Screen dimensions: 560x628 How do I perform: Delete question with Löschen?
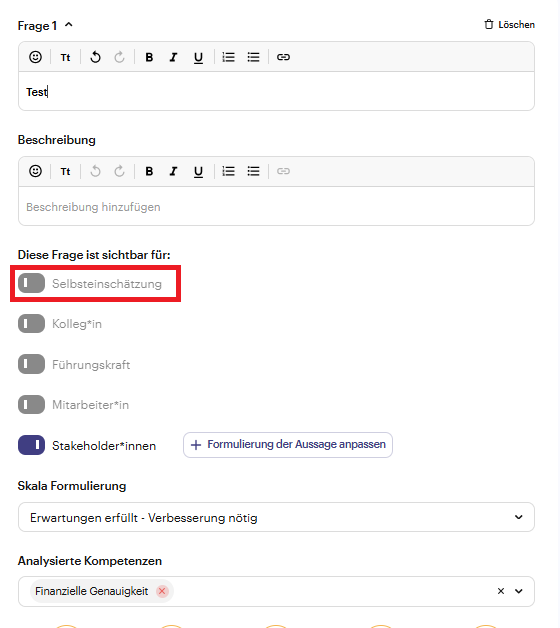coord(510,25)
